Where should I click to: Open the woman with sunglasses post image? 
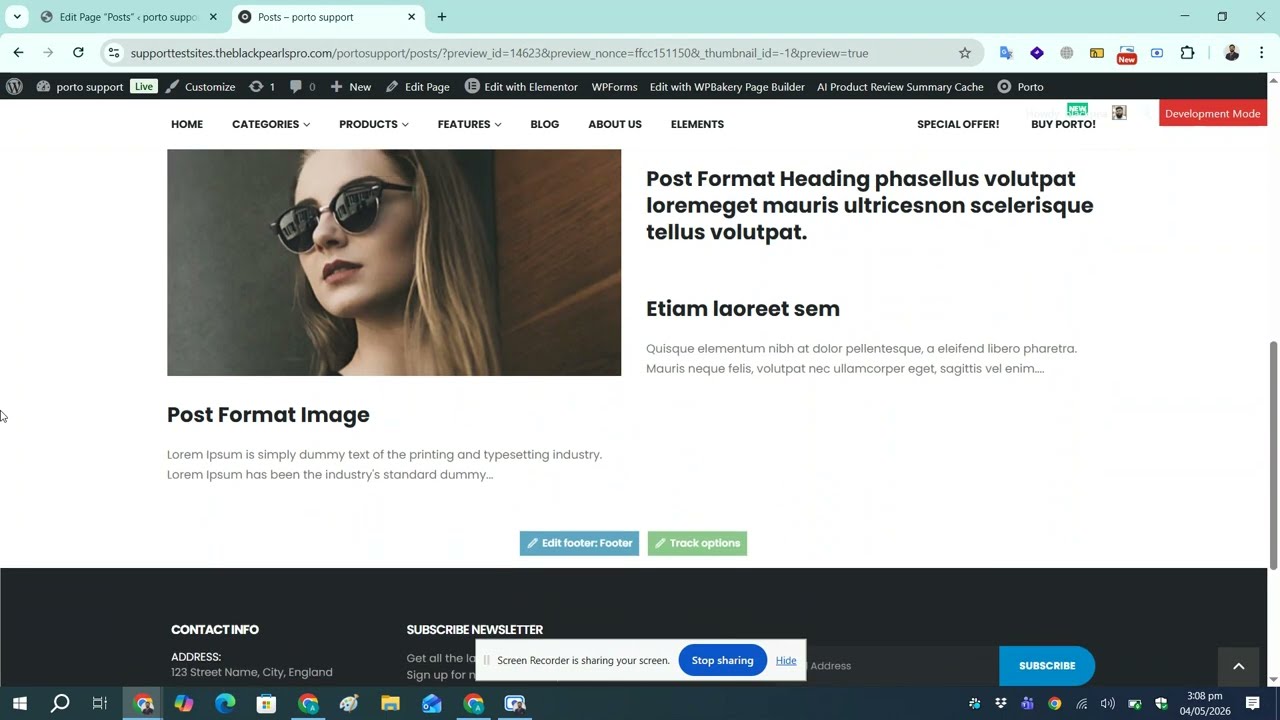[394, 262]
